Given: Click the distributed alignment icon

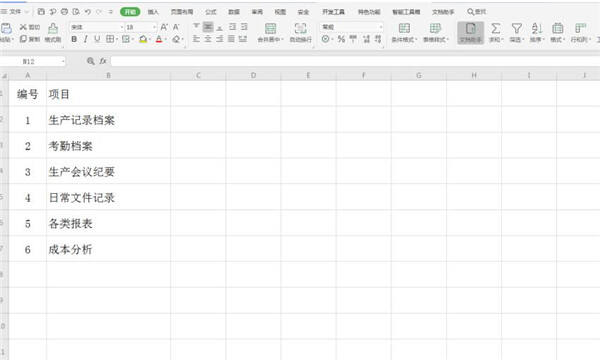Looking at the screenshot, I should tap(243, 39).
